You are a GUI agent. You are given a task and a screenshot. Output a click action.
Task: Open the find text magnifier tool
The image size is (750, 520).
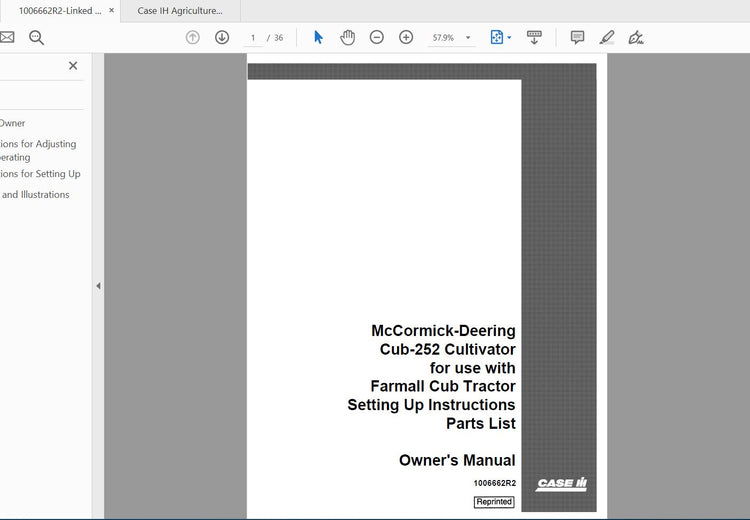(x=36, y=37)
